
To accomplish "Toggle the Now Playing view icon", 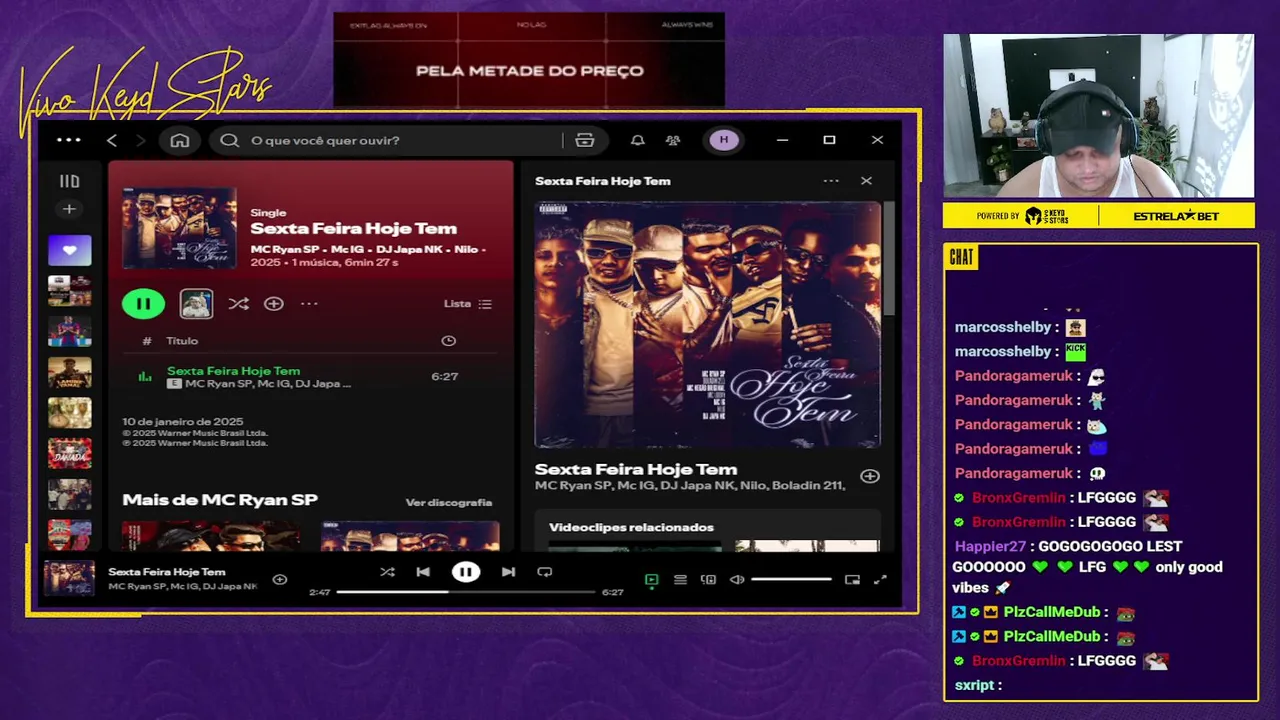I will pos(652,579).
